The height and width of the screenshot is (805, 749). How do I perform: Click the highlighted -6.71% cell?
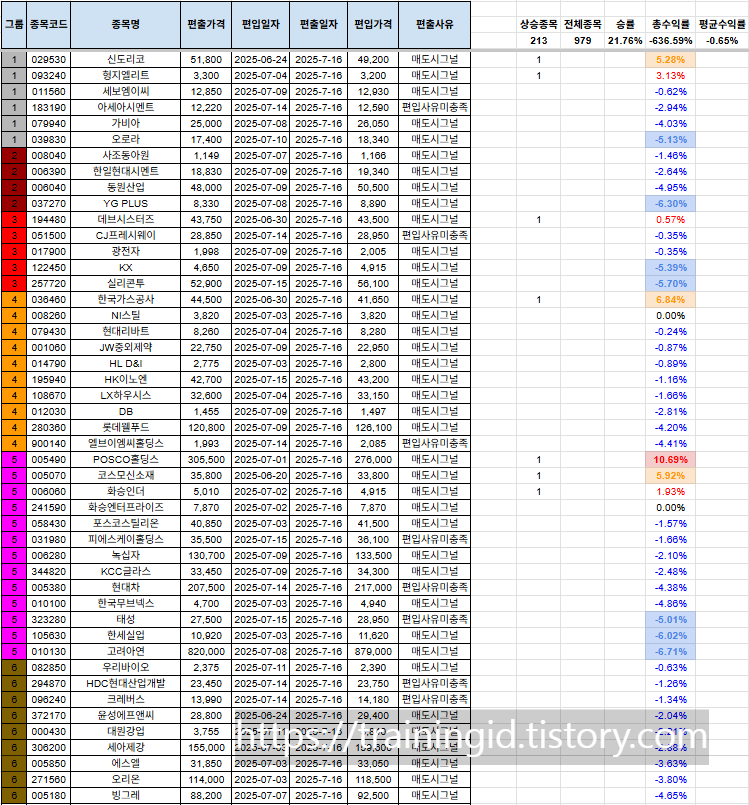point(670,651)
